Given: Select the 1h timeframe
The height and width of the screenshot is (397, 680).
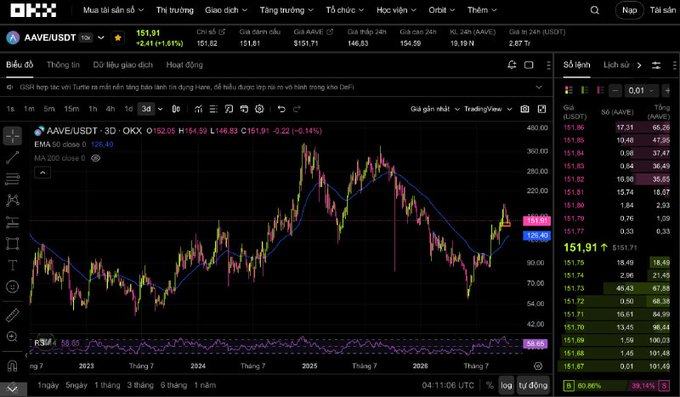Looking at the screenshot, I should tap(93, 109).
